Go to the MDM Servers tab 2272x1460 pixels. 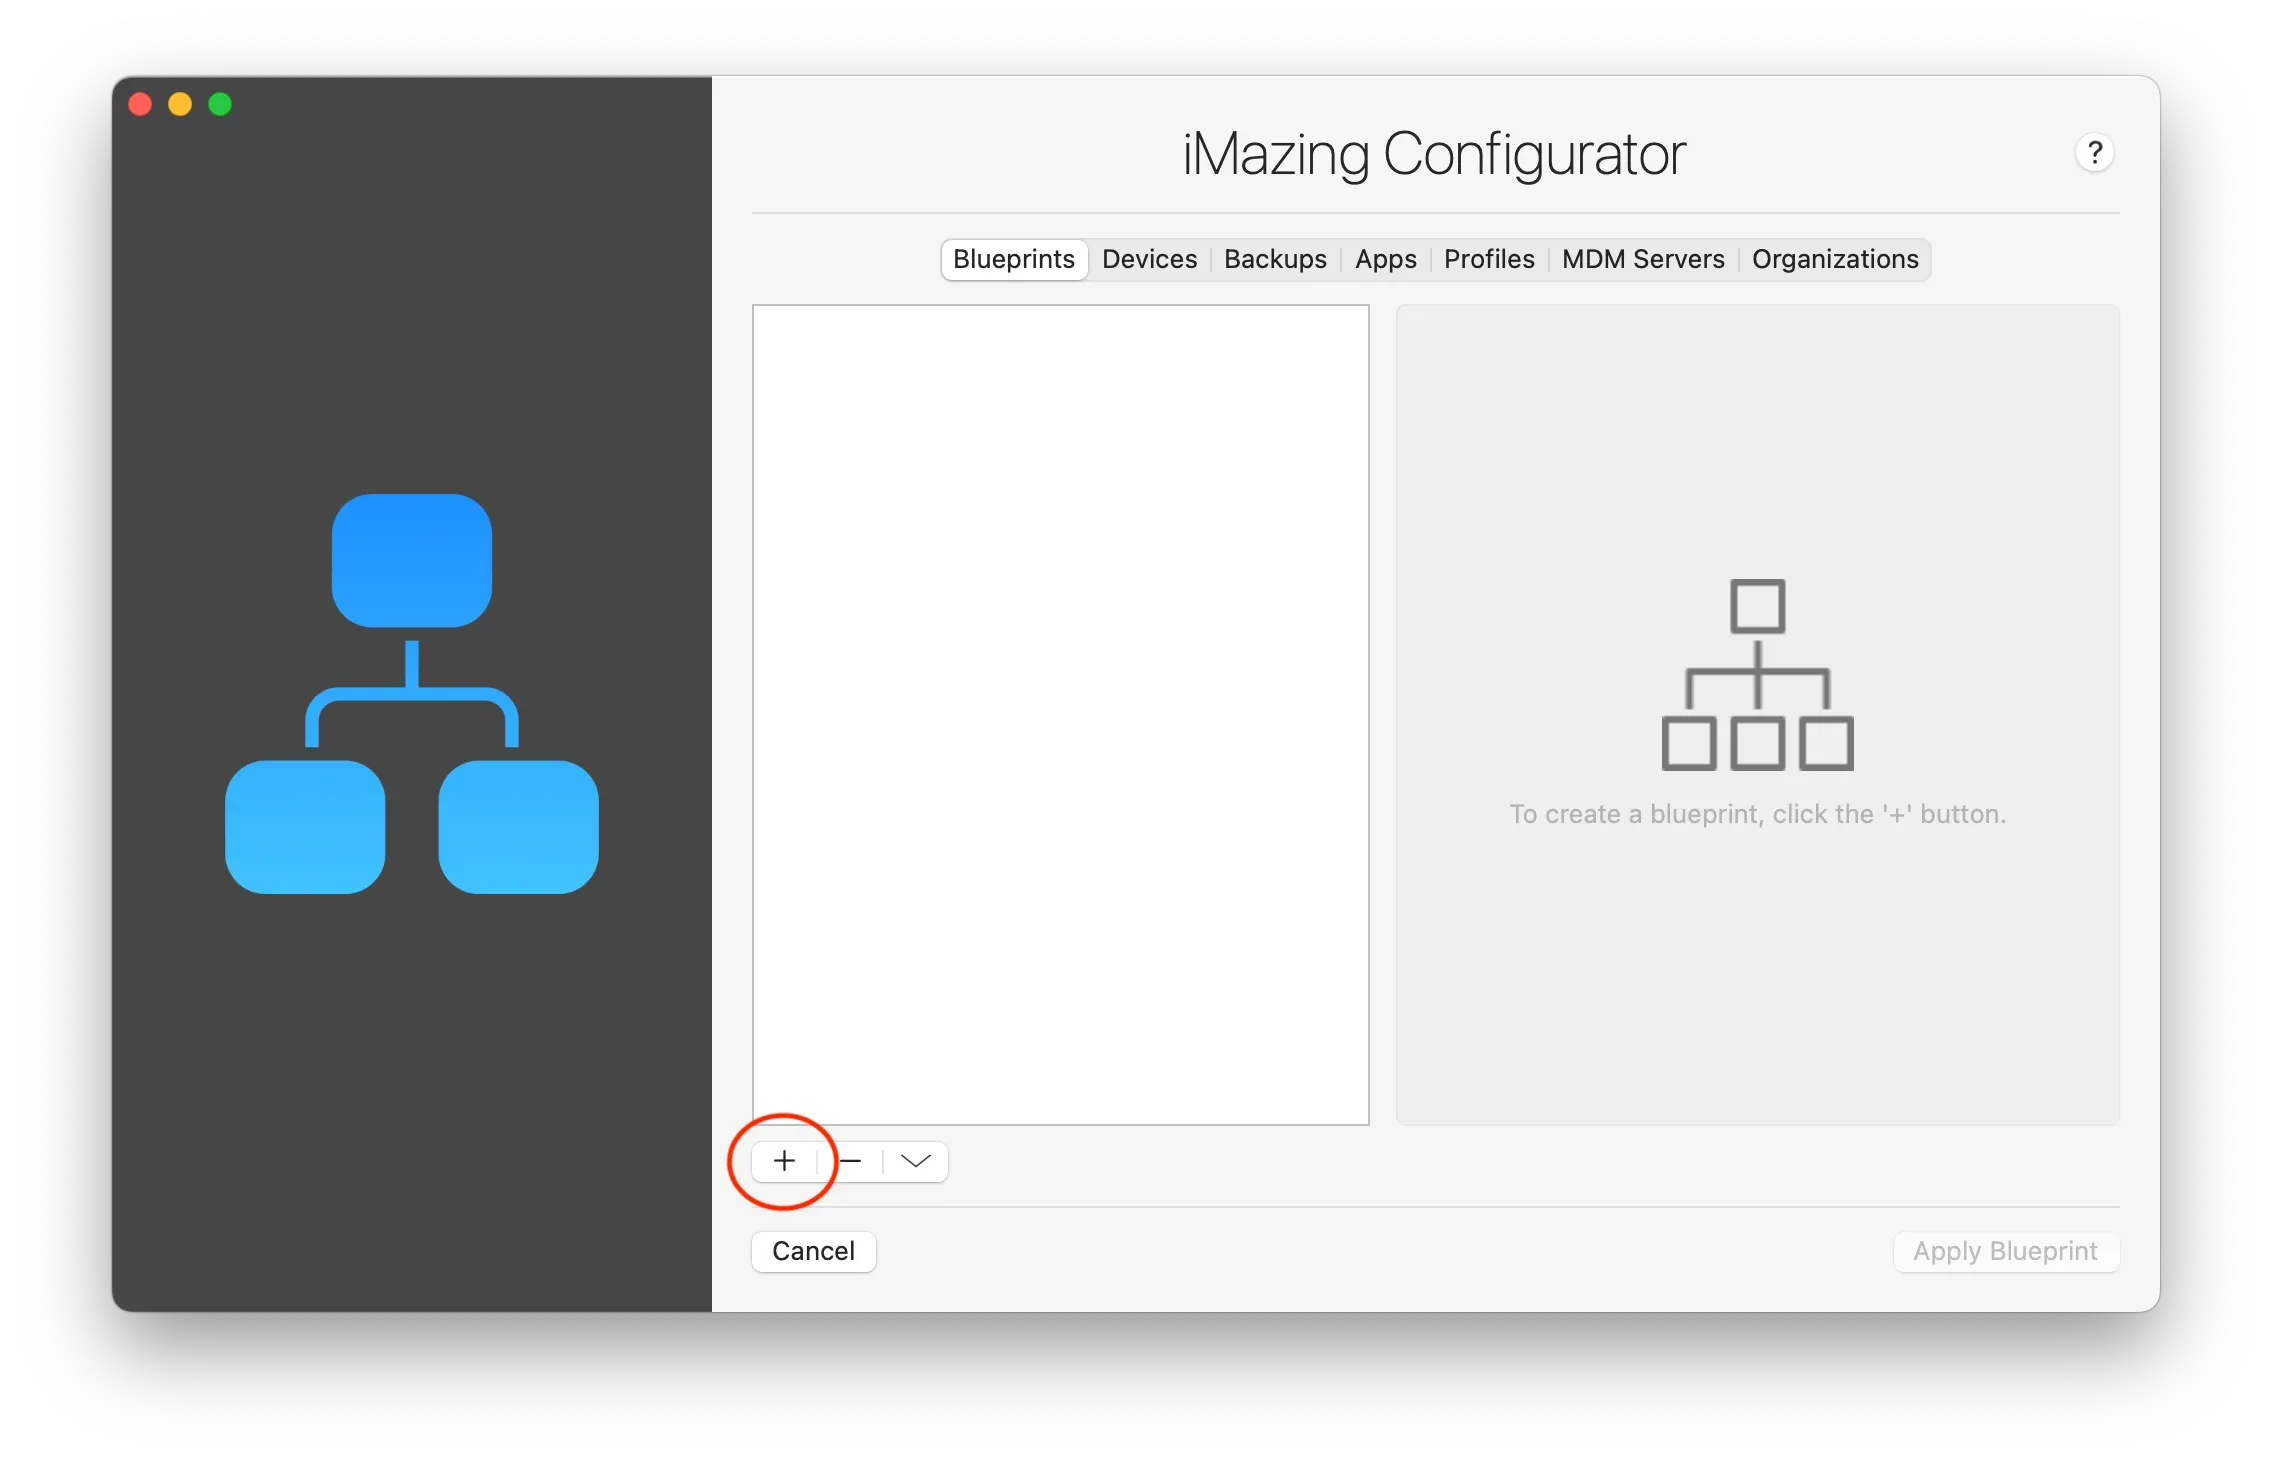click(1642, 259)
